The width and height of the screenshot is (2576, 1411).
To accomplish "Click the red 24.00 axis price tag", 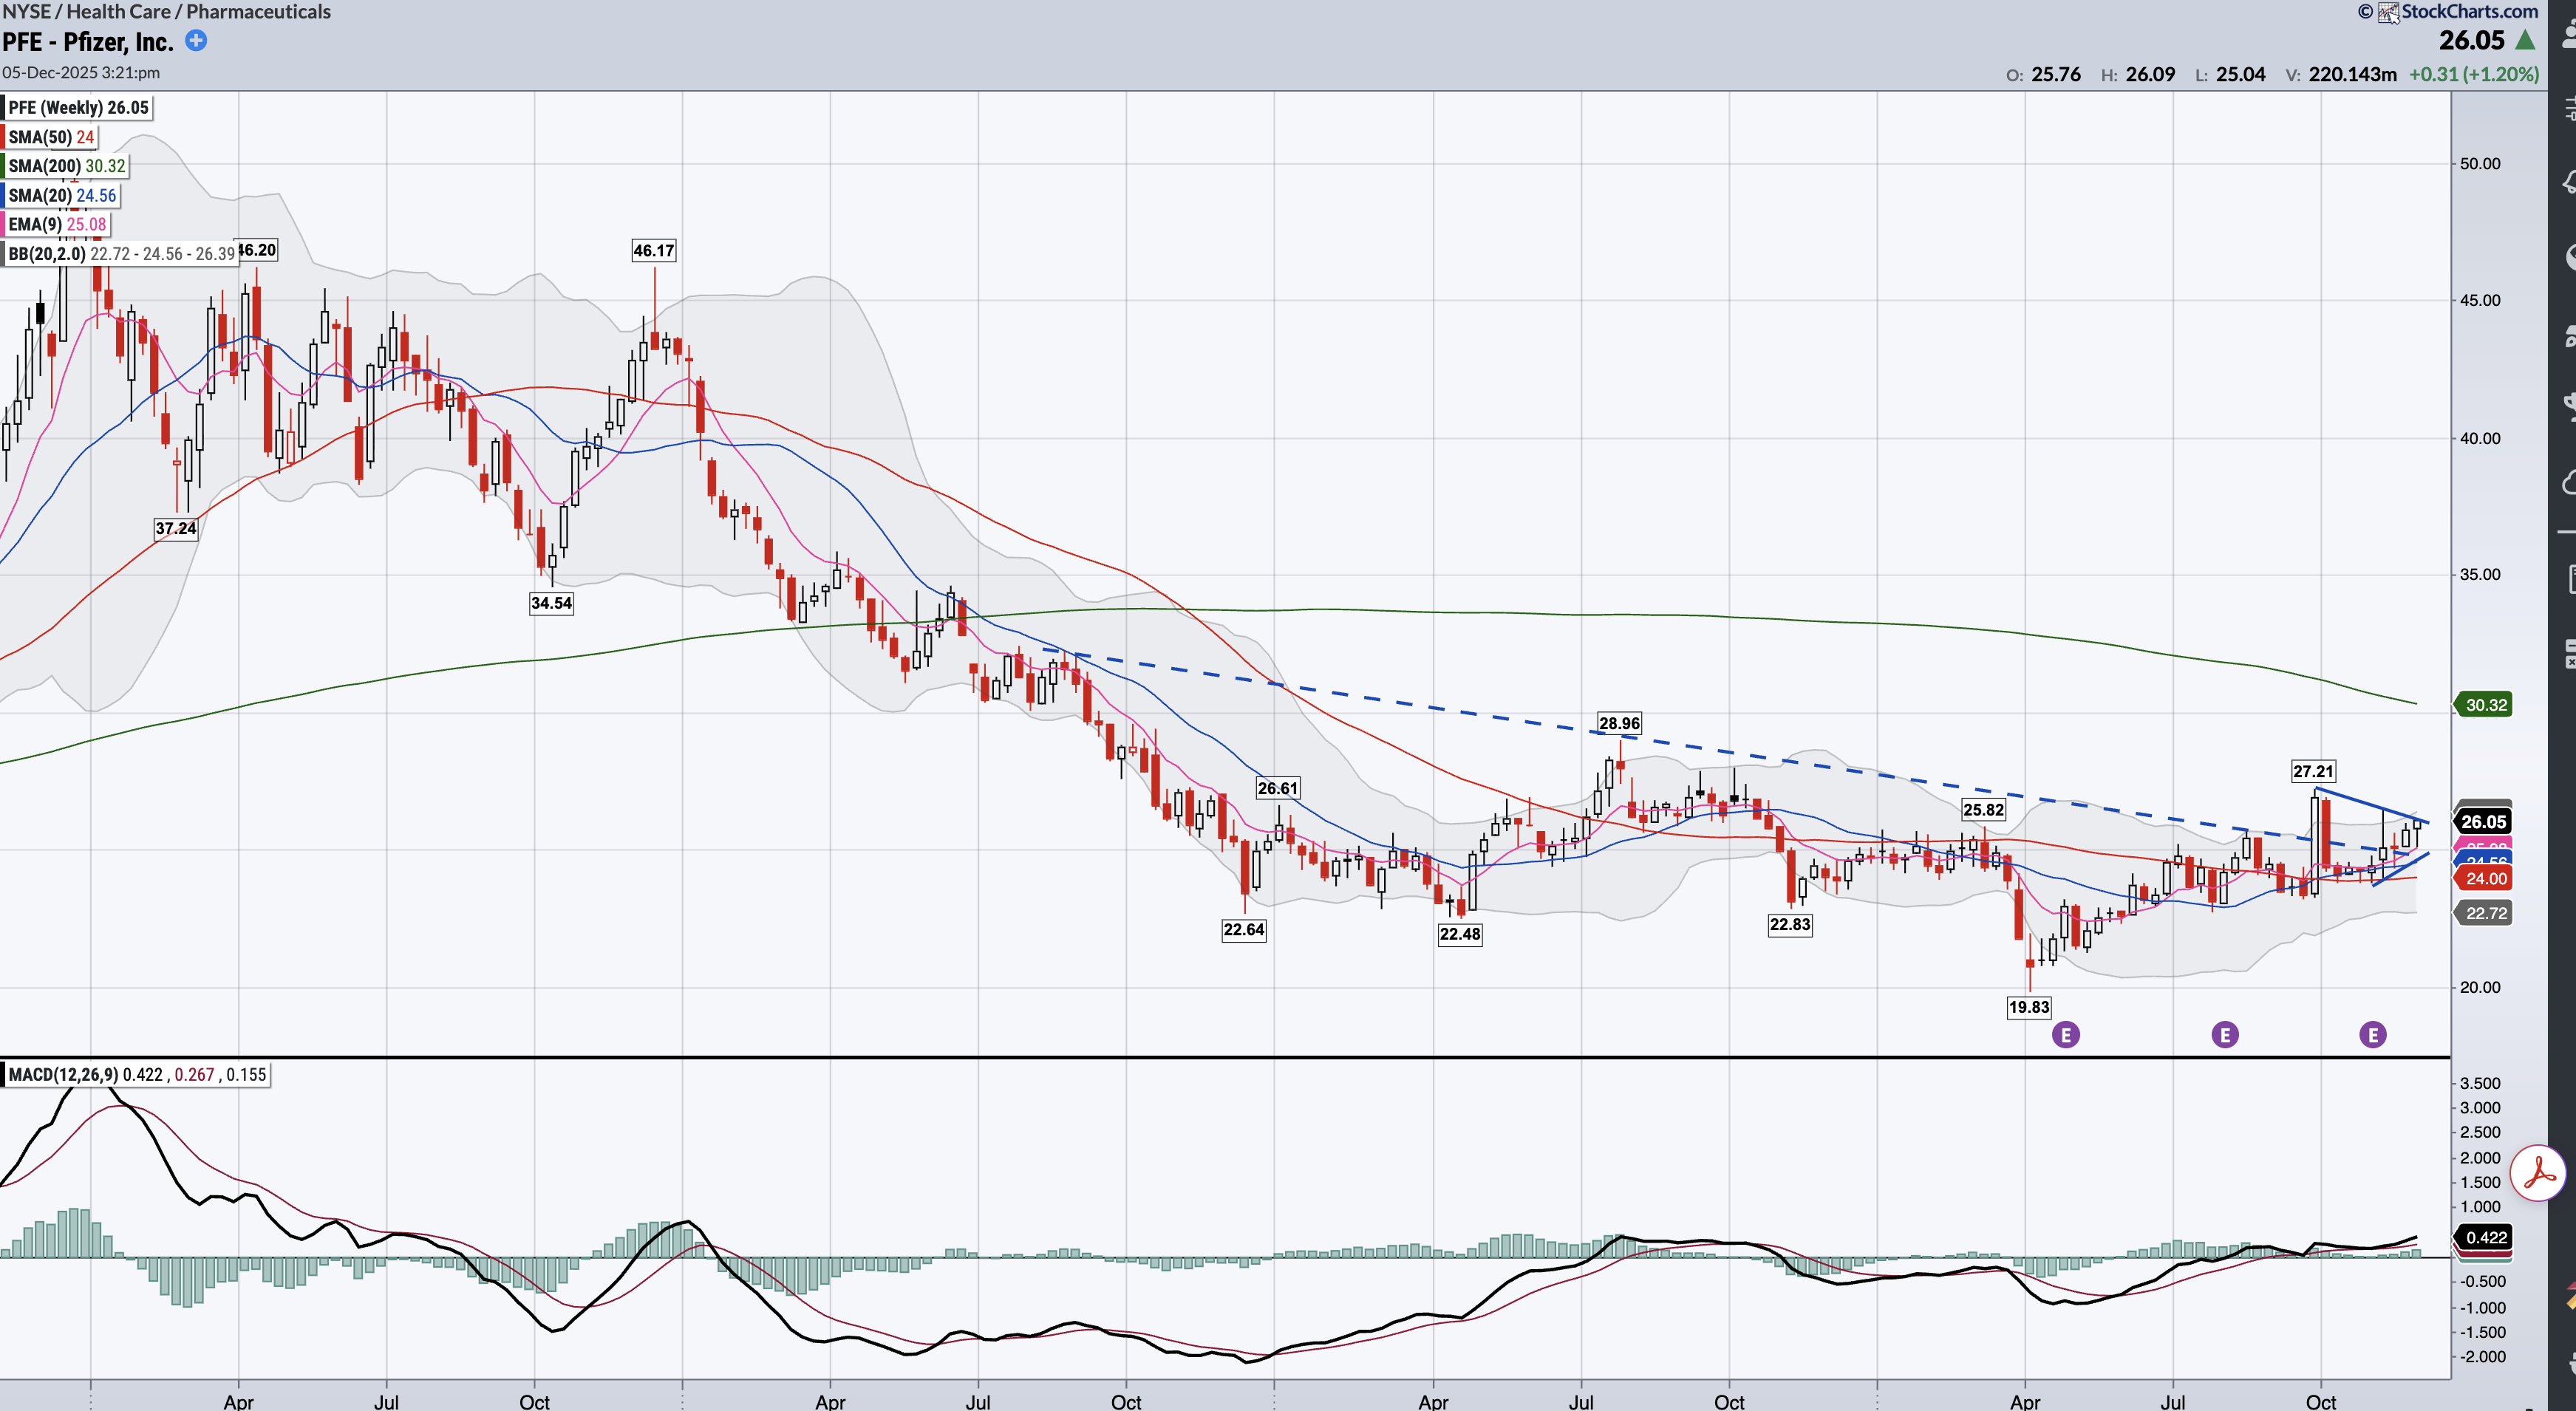I will click(2485, 879).
